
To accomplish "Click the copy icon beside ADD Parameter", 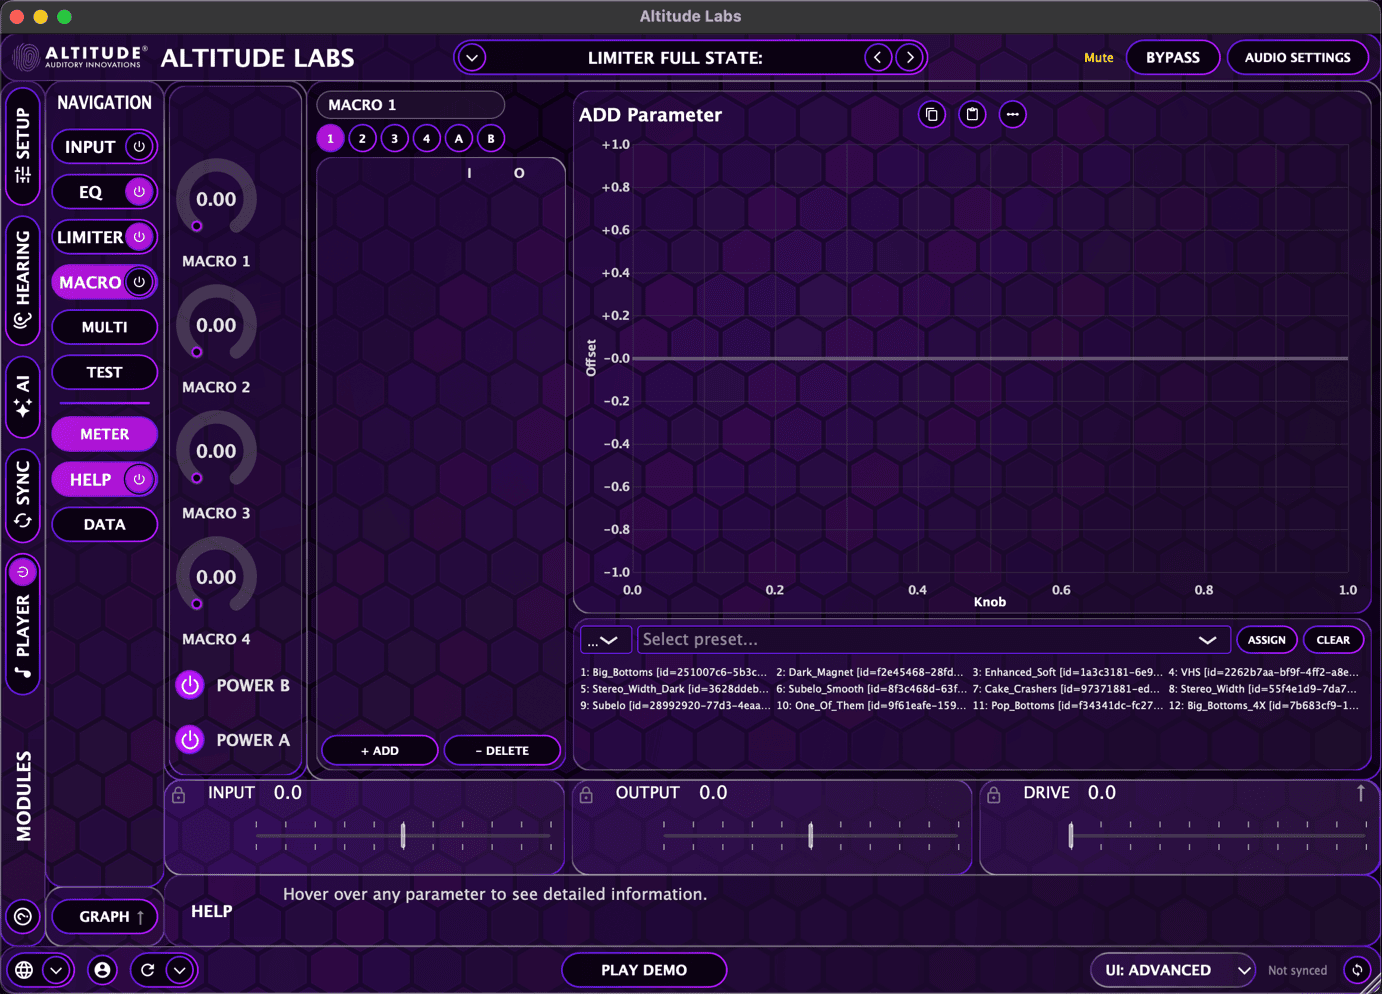I will [x=931, y=115].
